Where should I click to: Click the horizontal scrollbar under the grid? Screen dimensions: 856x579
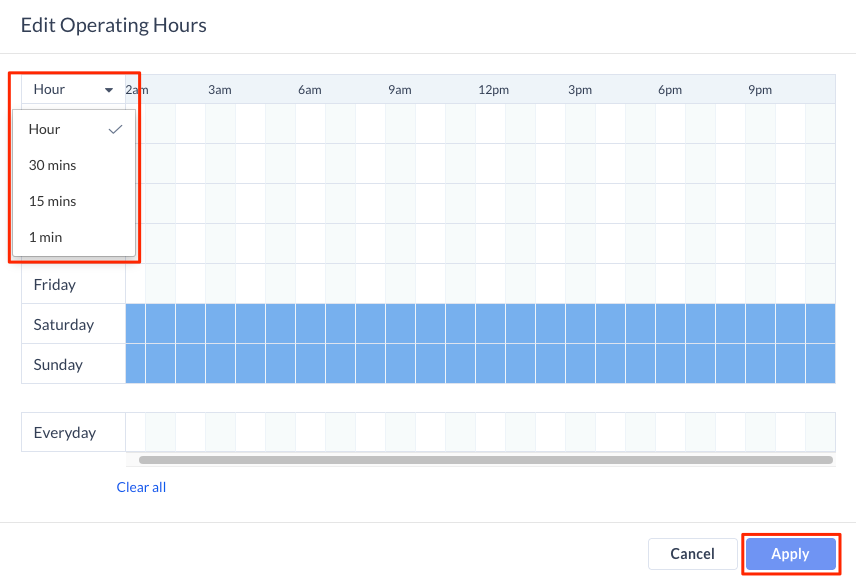coord(485,460)
